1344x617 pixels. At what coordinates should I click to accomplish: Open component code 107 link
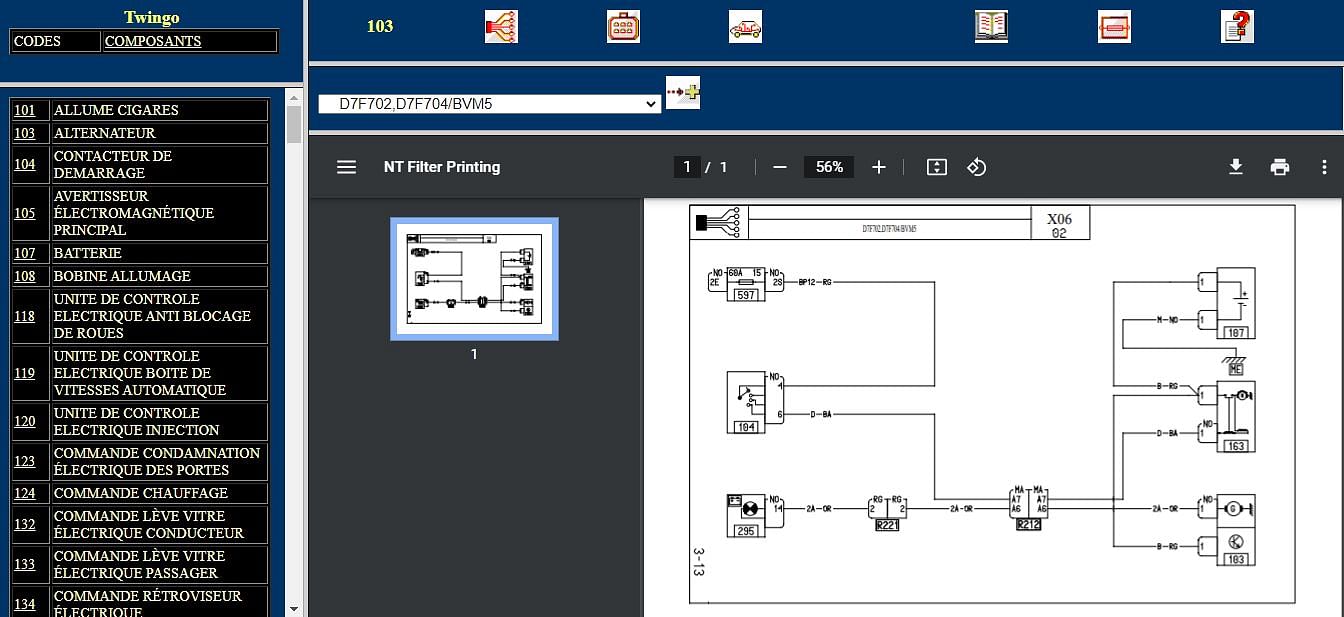(24, 253)
